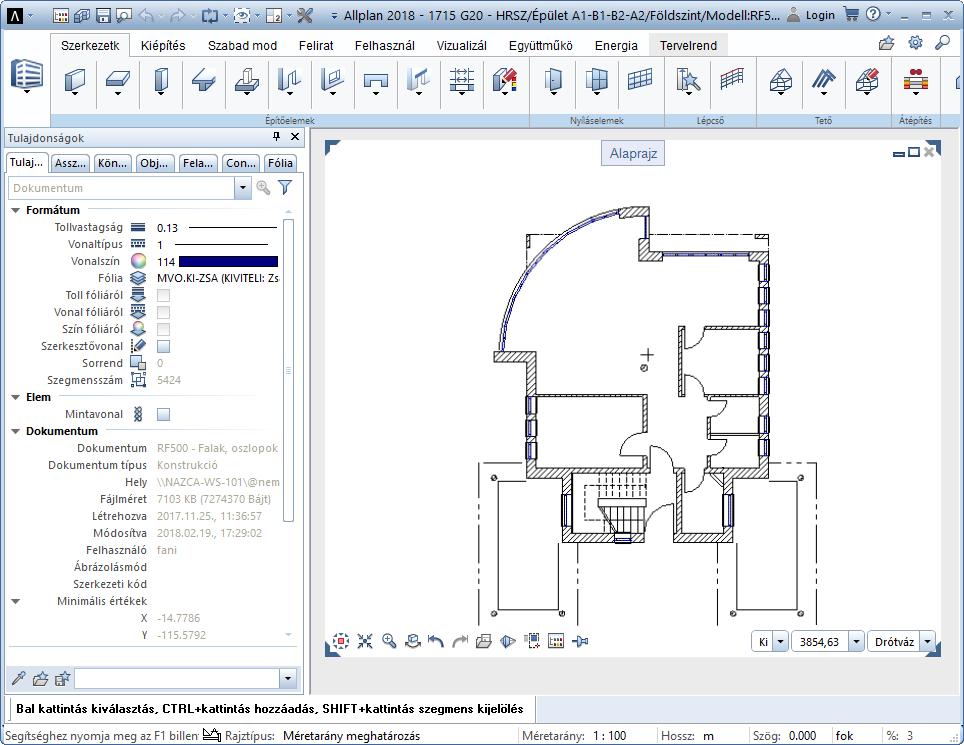
Task: Toggle the Vonal fóliáról checkbox
Action: [x=163, y=312]
